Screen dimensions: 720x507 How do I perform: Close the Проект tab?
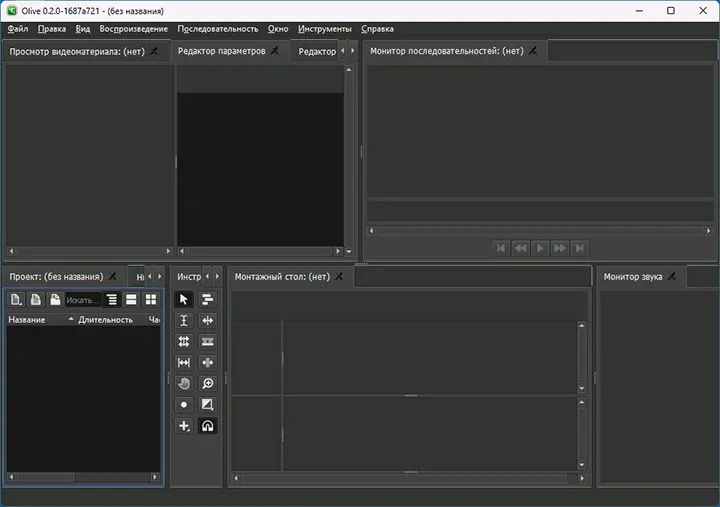pyautogui.click(x=112, y=276)
